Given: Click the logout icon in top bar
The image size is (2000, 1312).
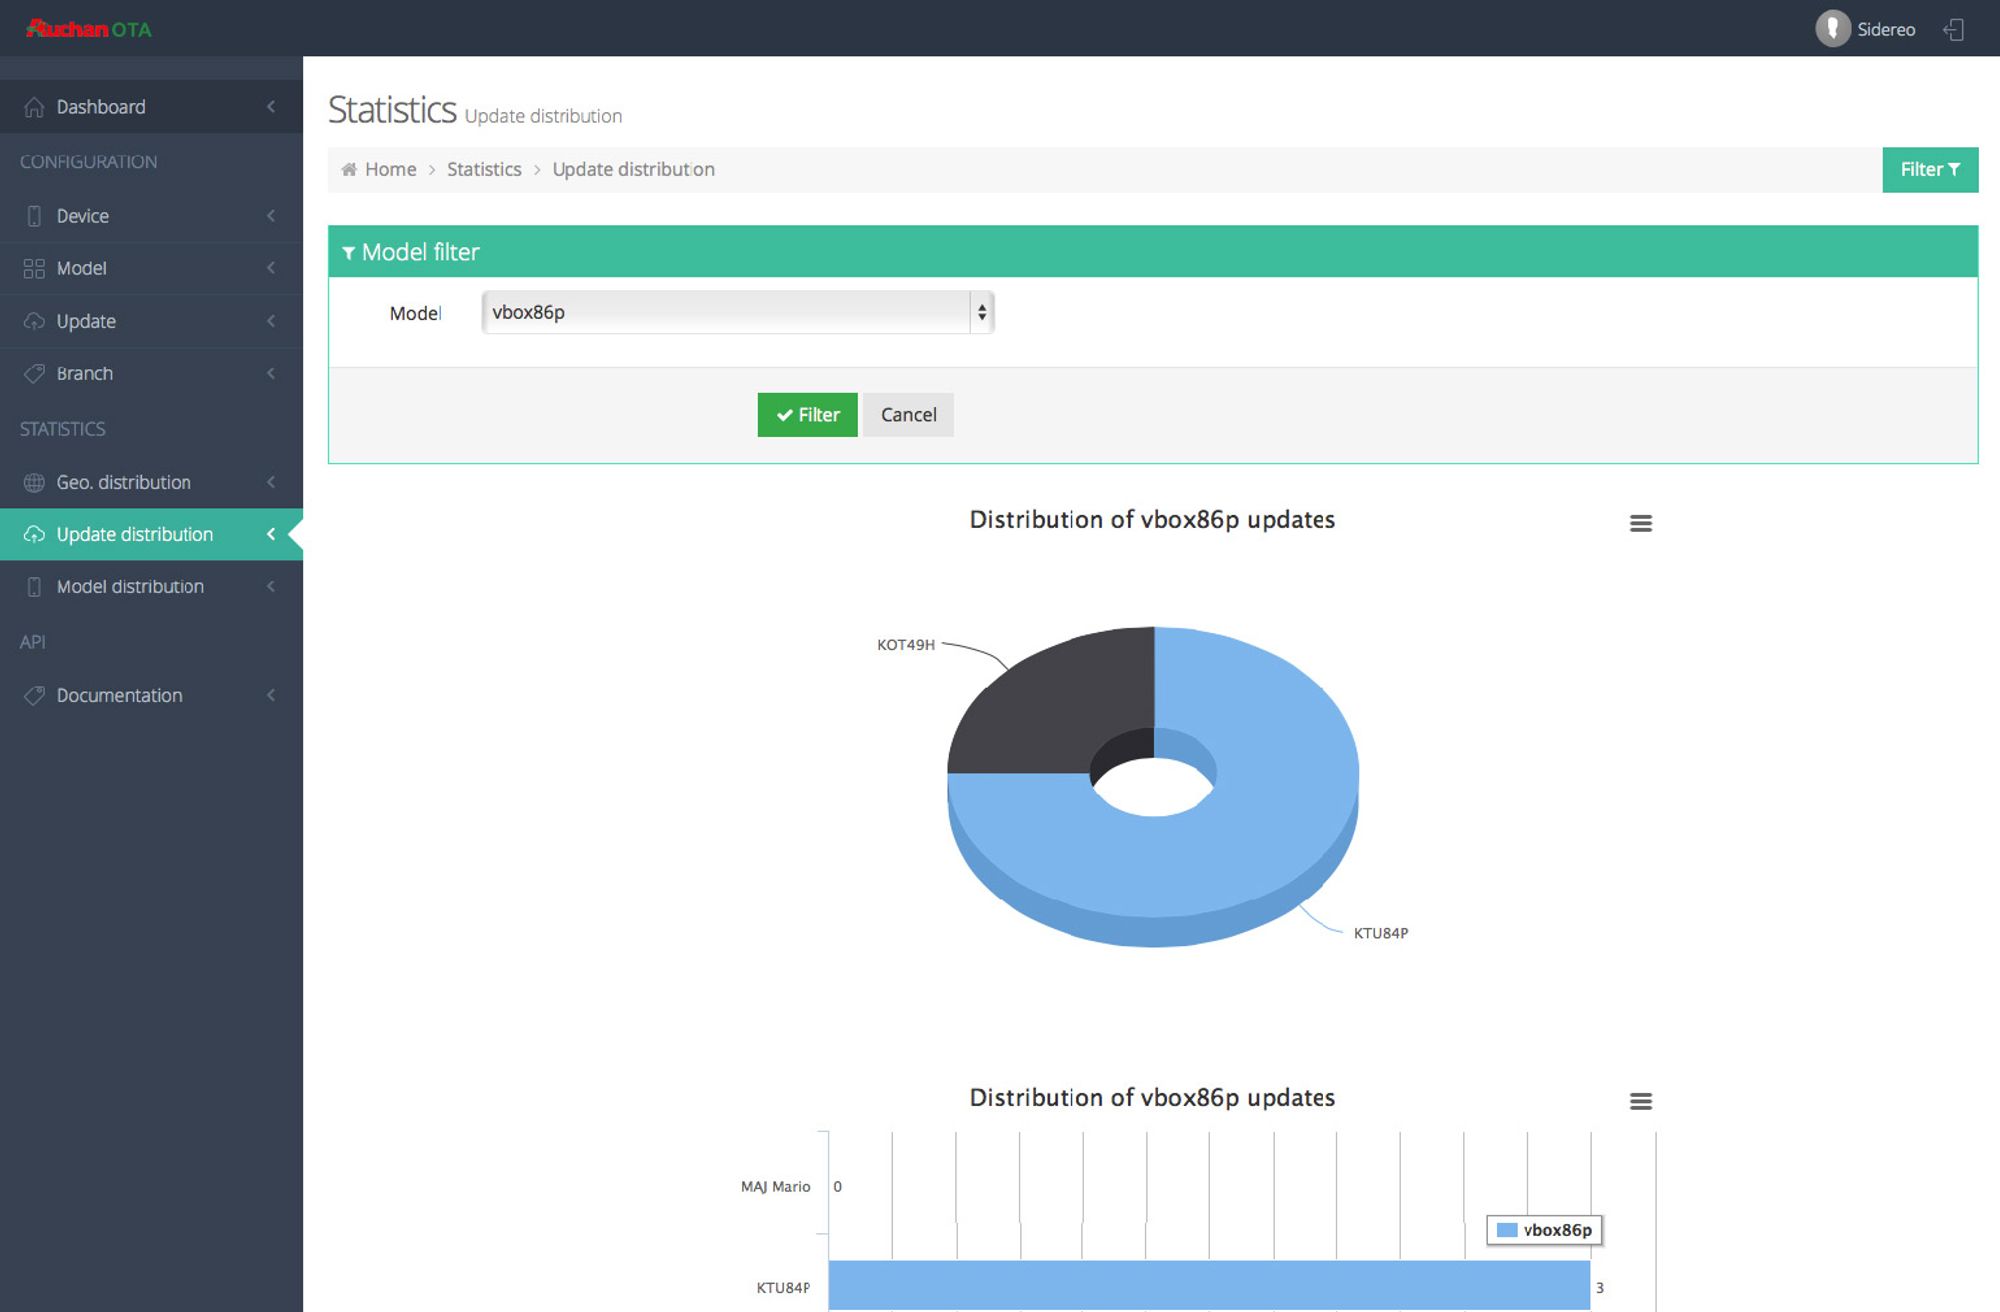Looking at the screenshot, I should point(1953,30).
